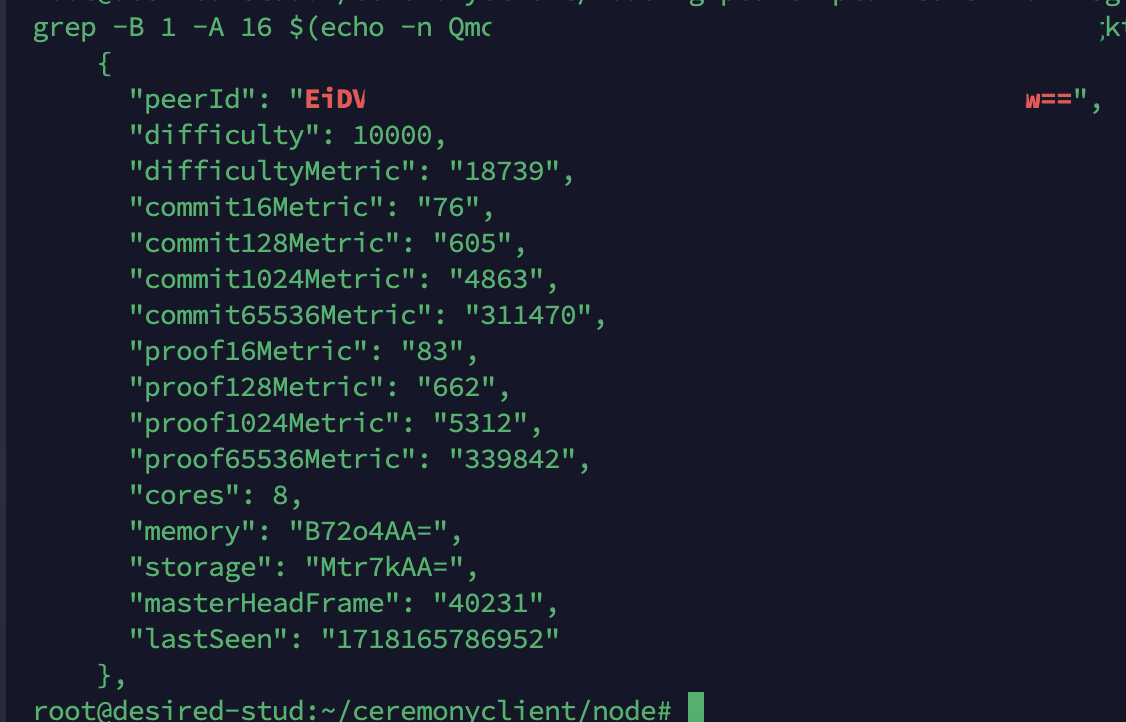Viewport: 1126px width, 722px height.
Task: Click the proof128Metric value 662
Action: click(456, 387)
